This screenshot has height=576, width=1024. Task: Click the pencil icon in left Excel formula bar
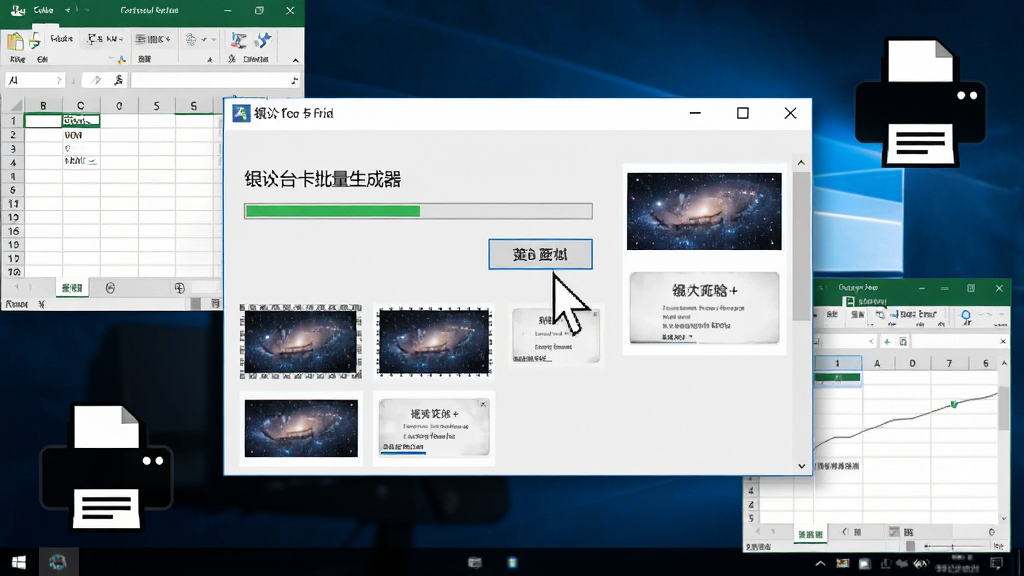click(x=96, y=80)
